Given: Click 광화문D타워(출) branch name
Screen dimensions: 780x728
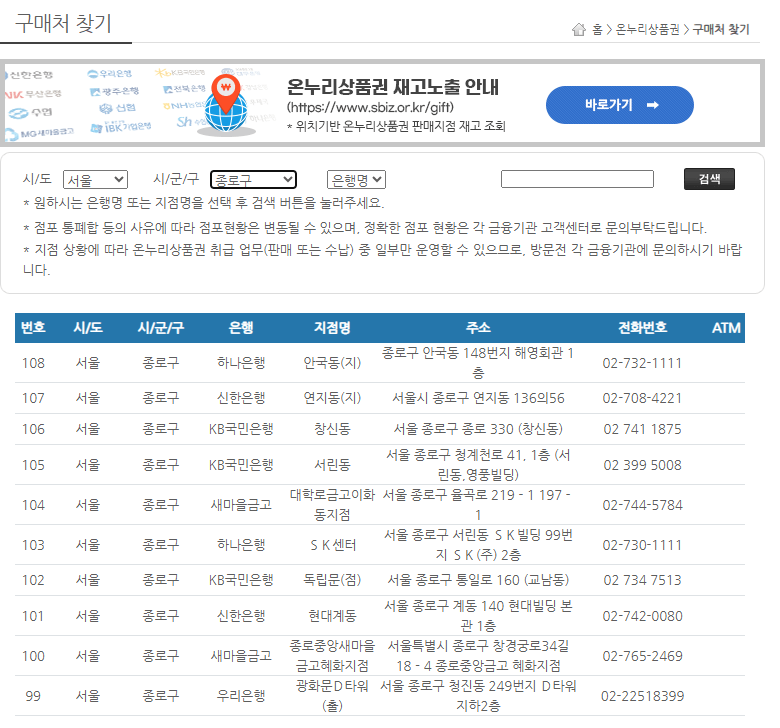Looking at the screenshot, I should pos(332,696).
